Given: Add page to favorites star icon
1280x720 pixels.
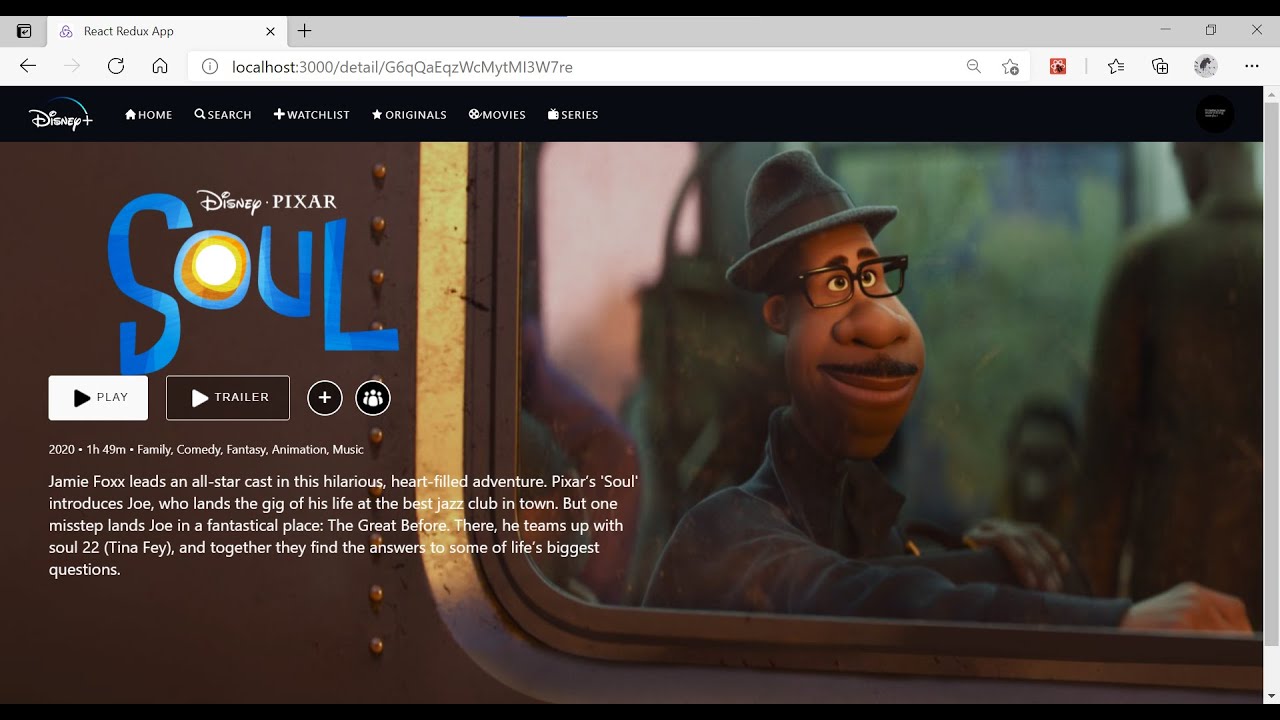Looking at the screenshot, I should click(x=1010, y=67).
